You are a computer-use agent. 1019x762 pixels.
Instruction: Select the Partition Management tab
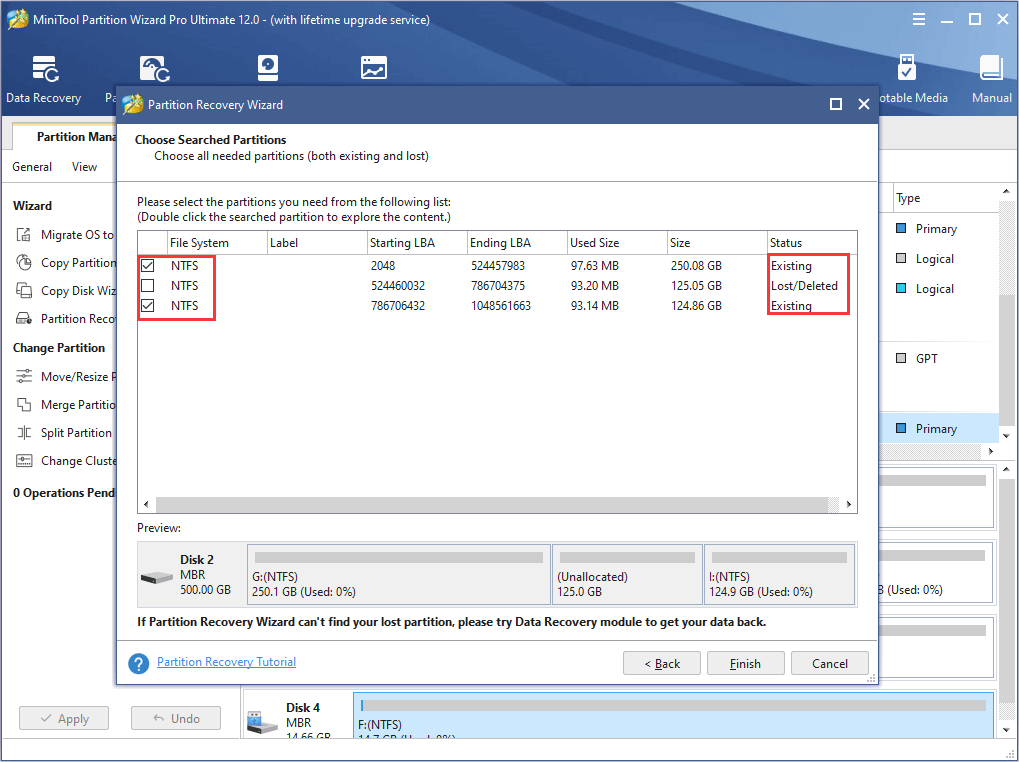pyautogui.click(x=65, y=136)
